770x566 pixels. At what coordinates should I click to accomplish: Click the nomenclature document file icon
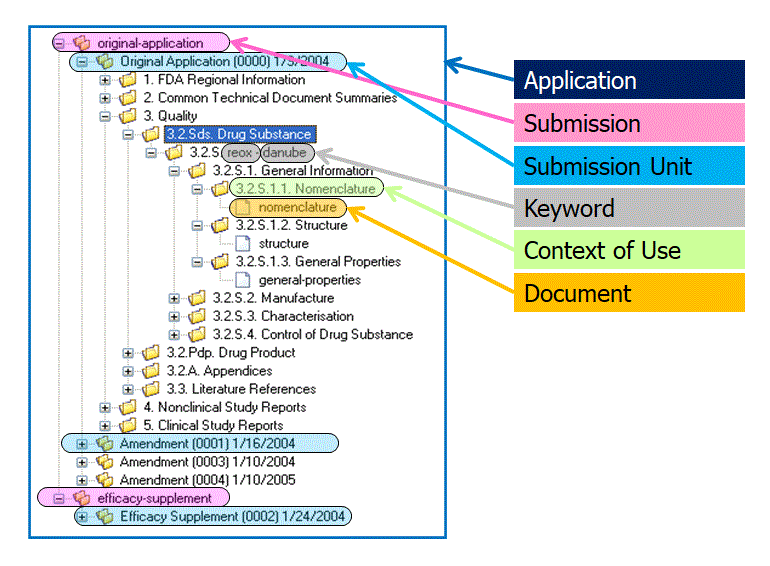(x=242, y=207)
